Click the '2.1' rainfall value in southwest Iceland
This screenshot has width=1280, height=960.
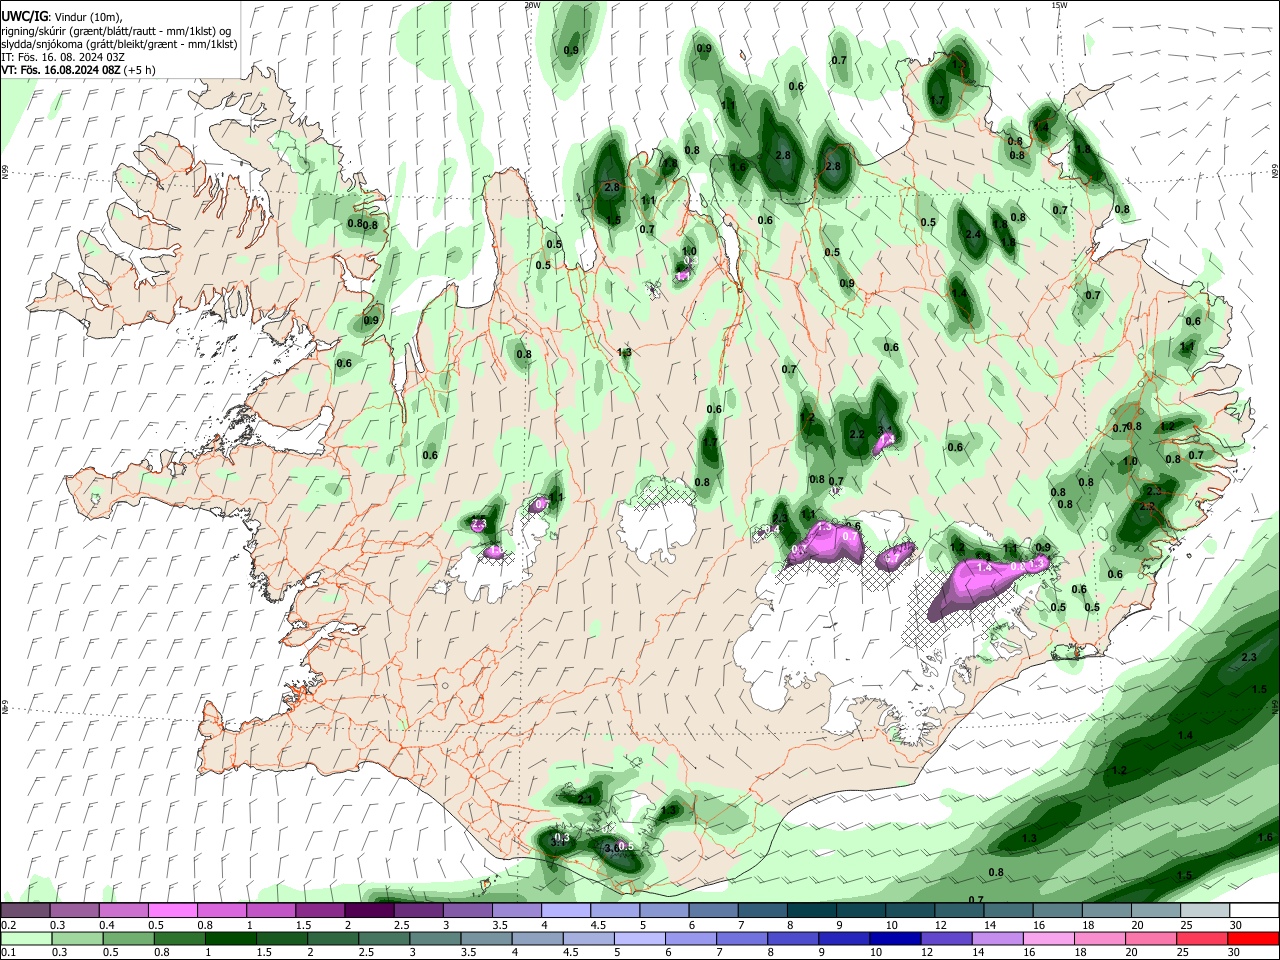pyautogui.click(x=586, y=798)
